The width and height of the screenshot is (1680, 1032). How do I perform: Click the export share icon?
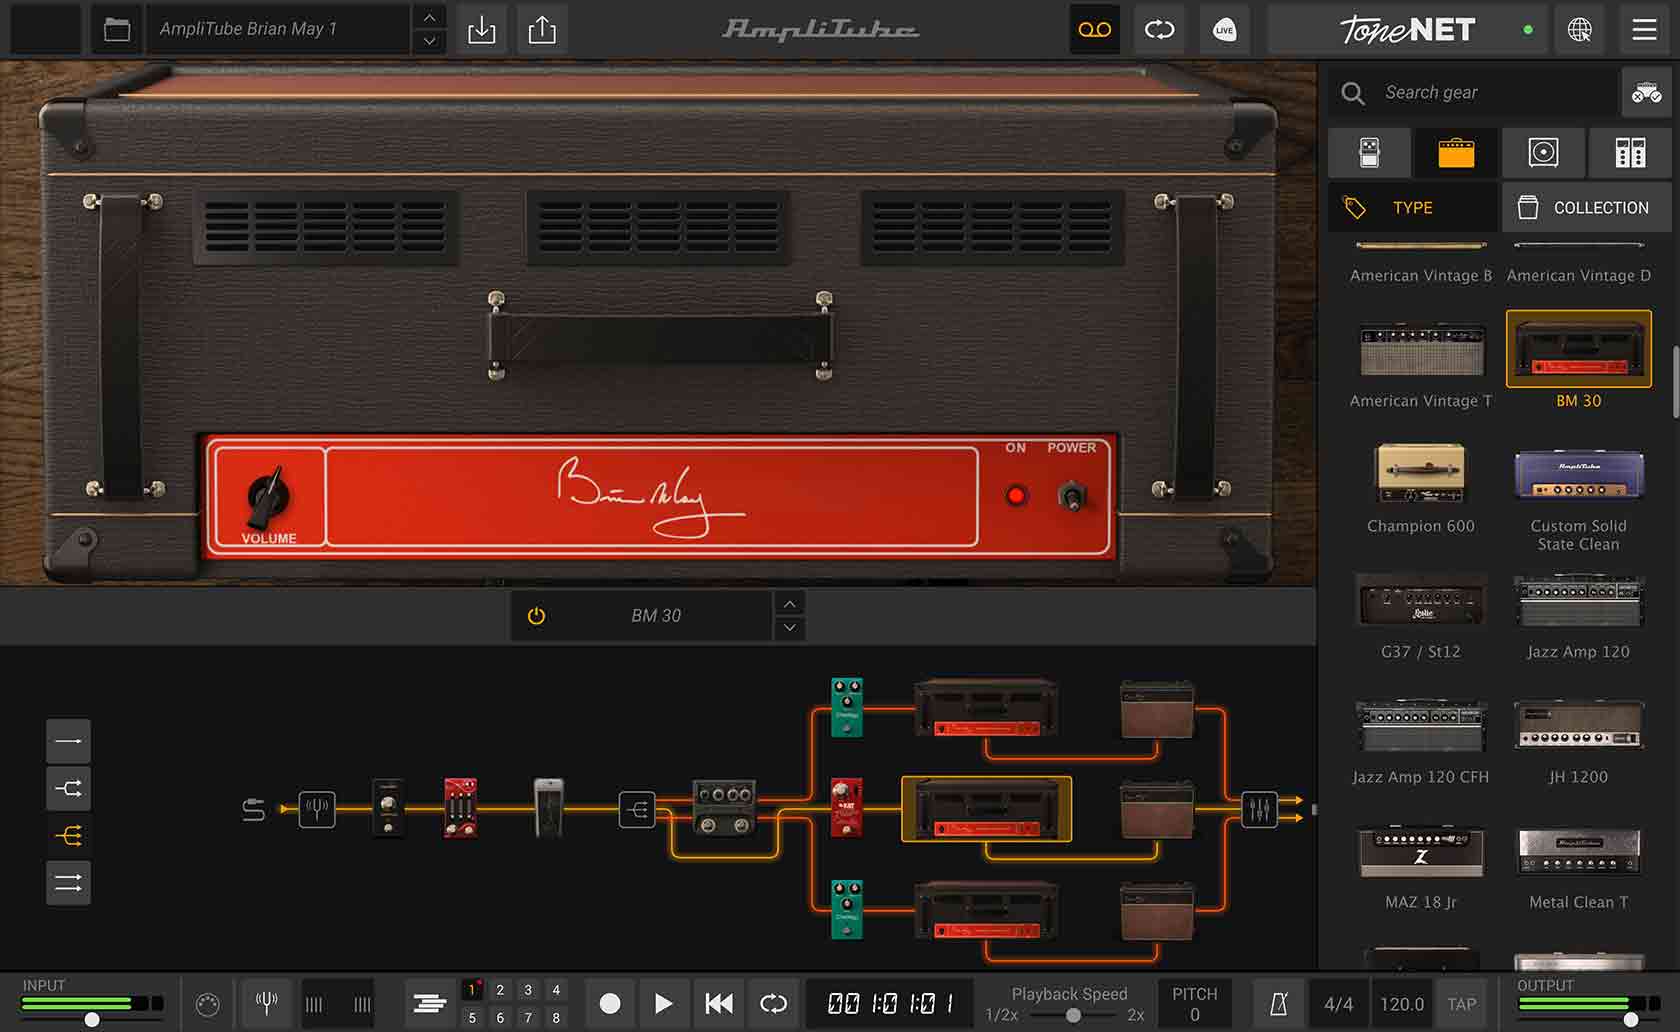(542, 29)
